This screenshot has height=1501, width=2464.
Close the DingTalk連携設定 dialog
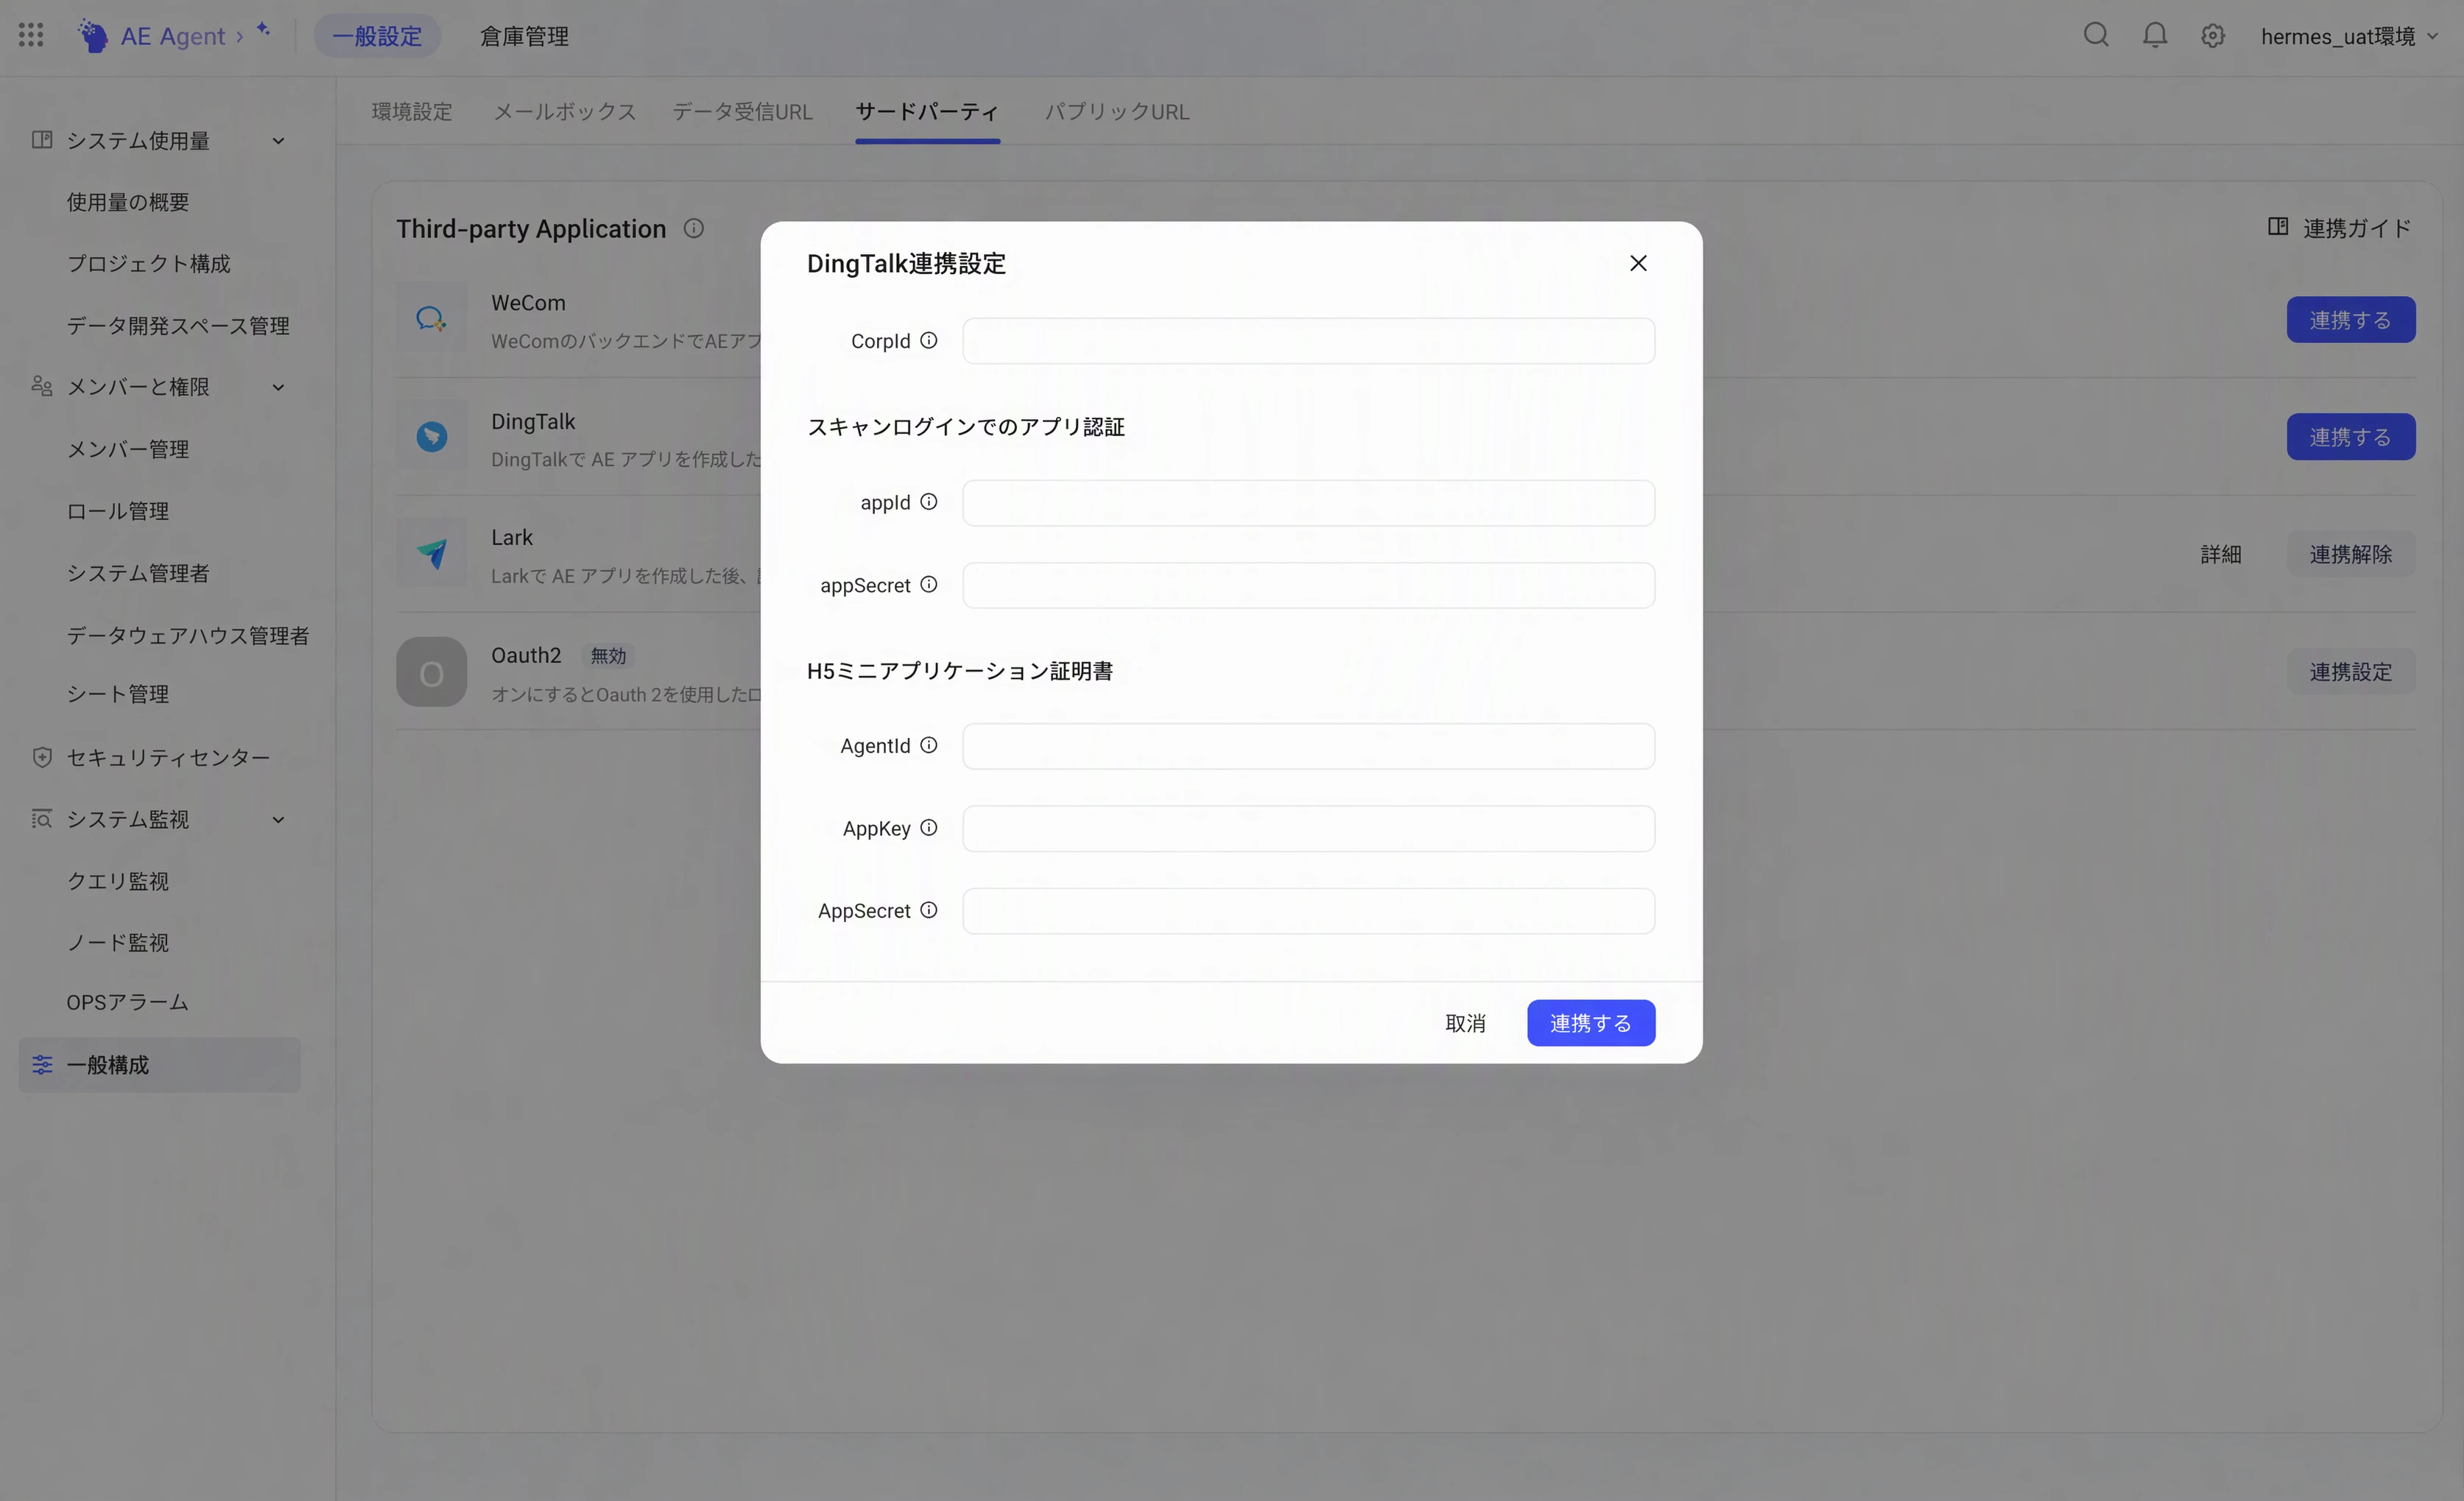click(x=1638, y=263)
